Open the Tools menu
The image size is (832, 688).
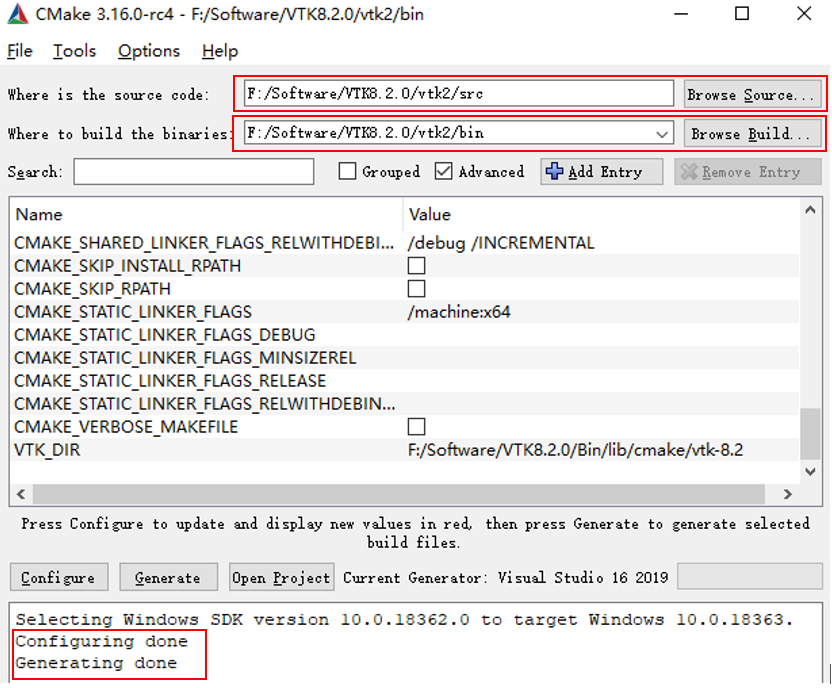click(74, 51)
